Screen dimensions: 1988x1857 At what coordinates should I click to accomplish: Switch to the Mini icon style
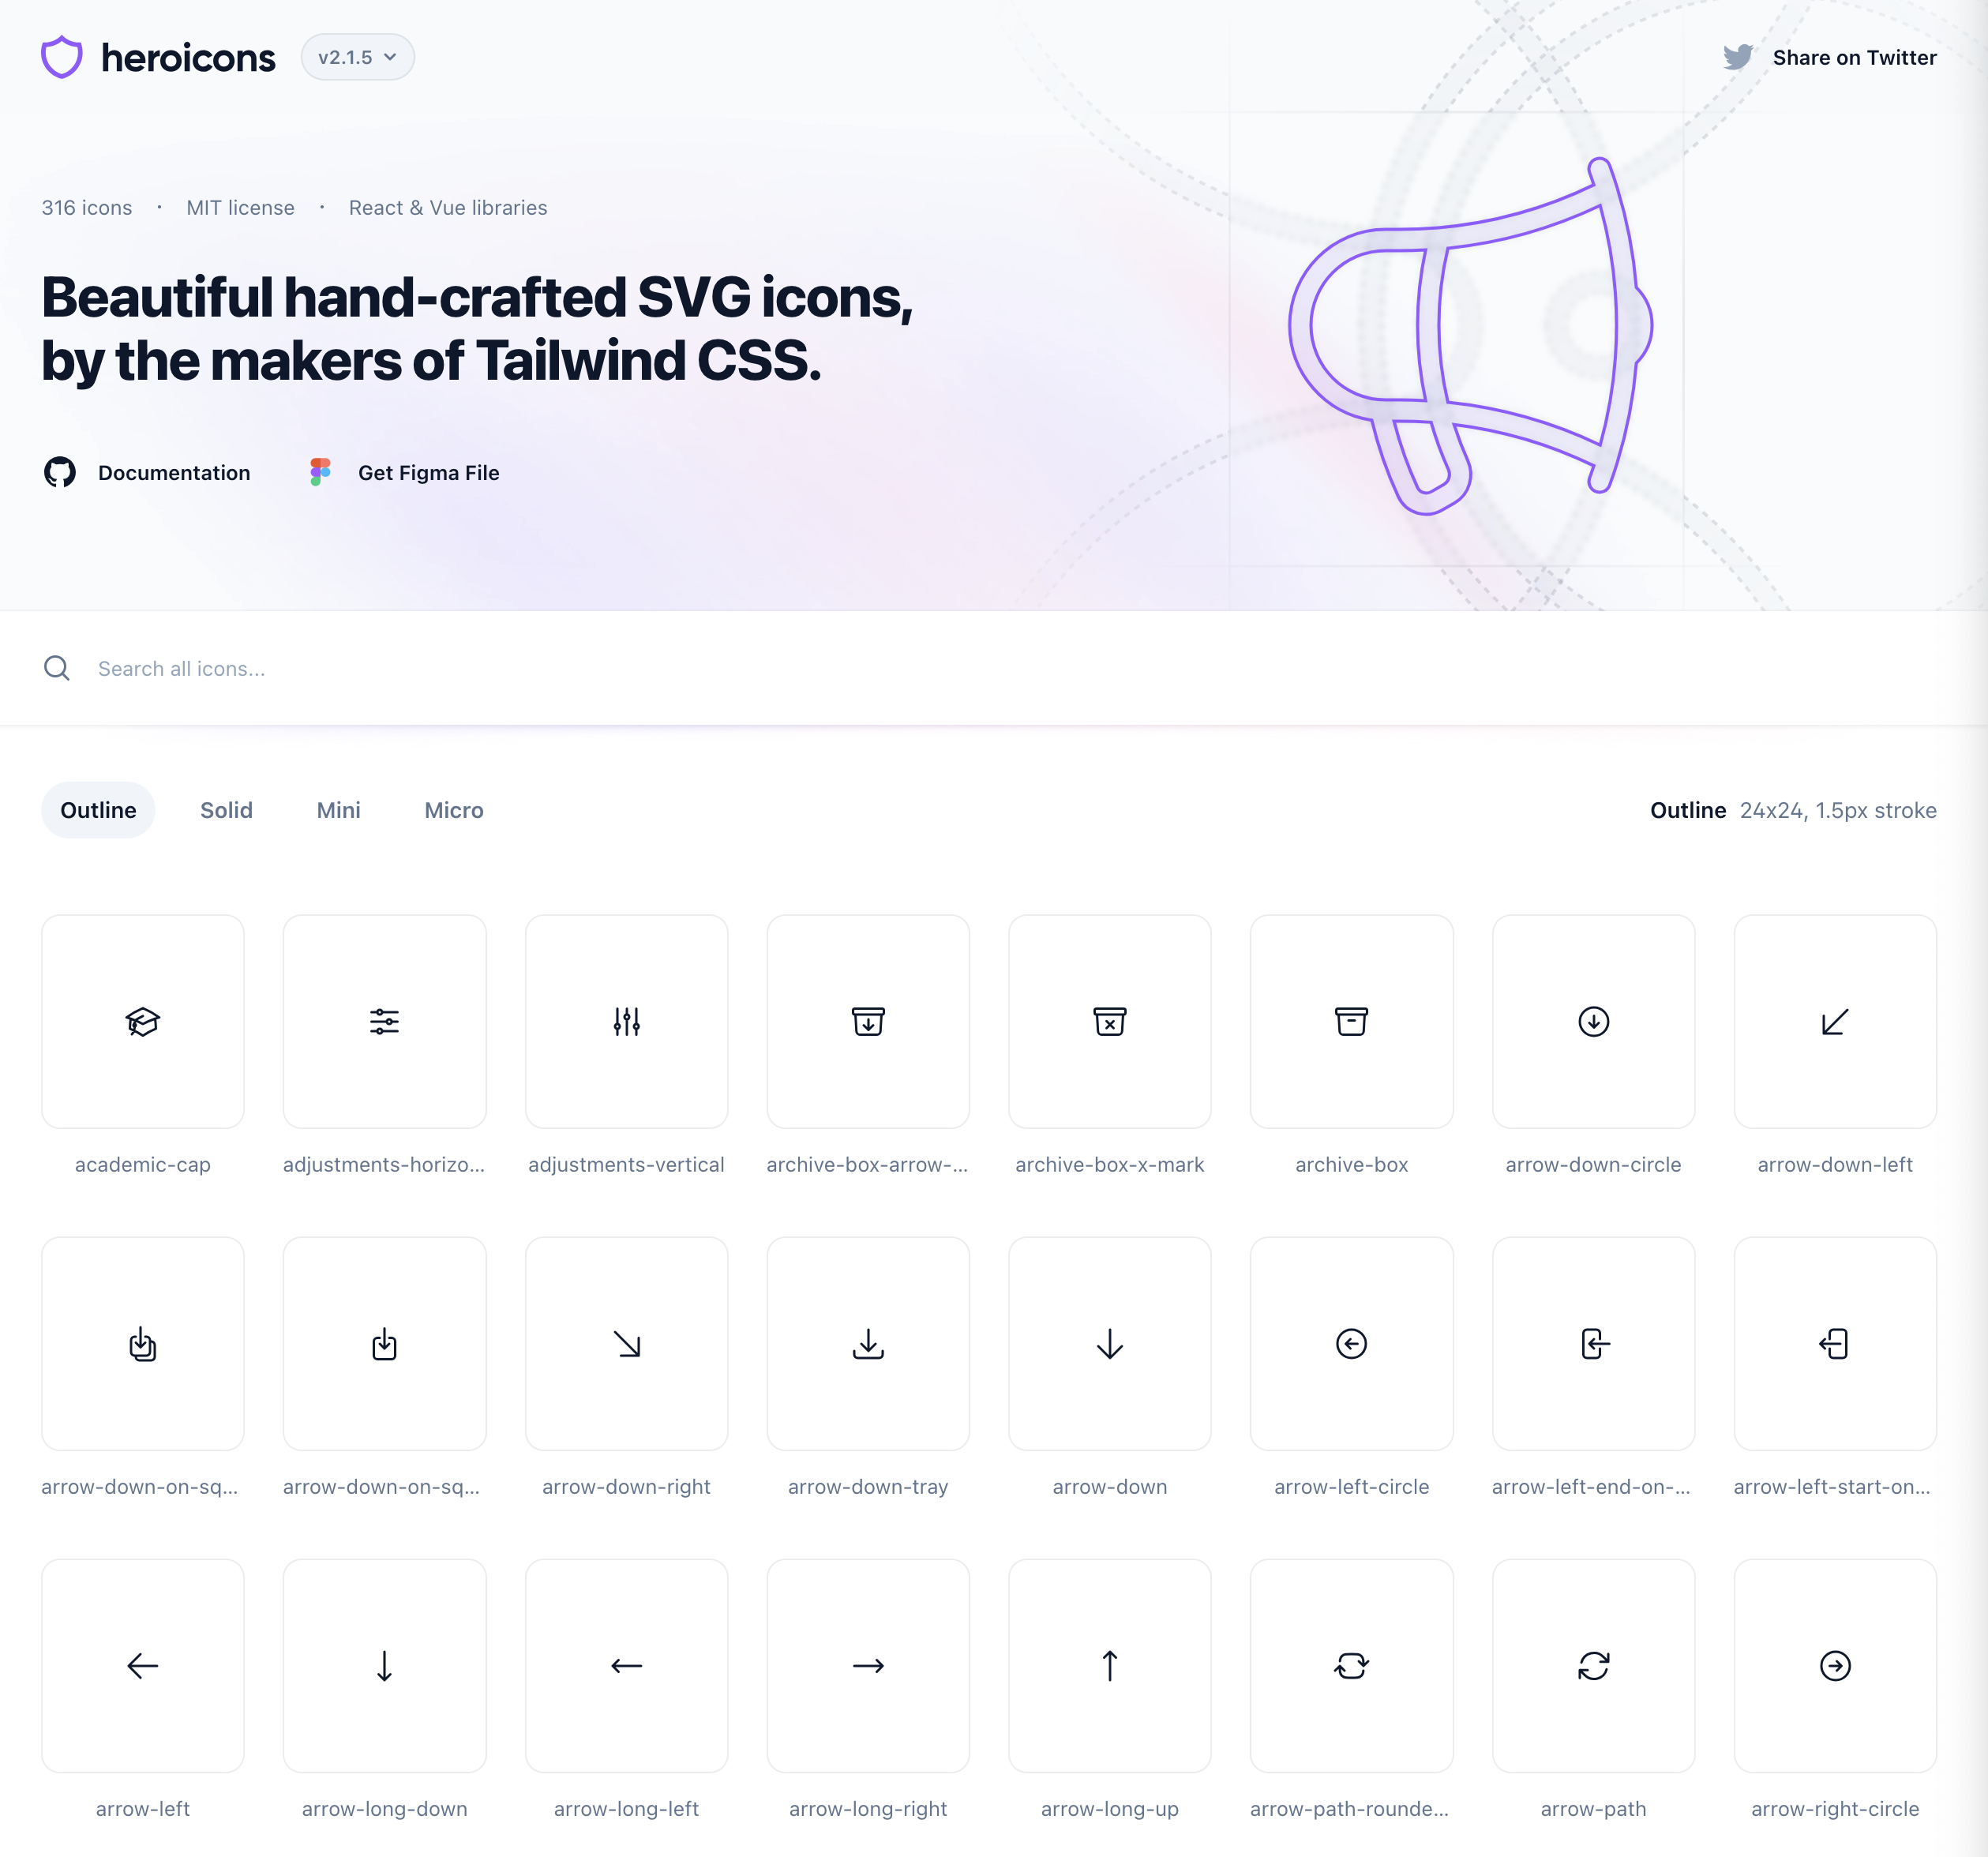tap(338, 810)
